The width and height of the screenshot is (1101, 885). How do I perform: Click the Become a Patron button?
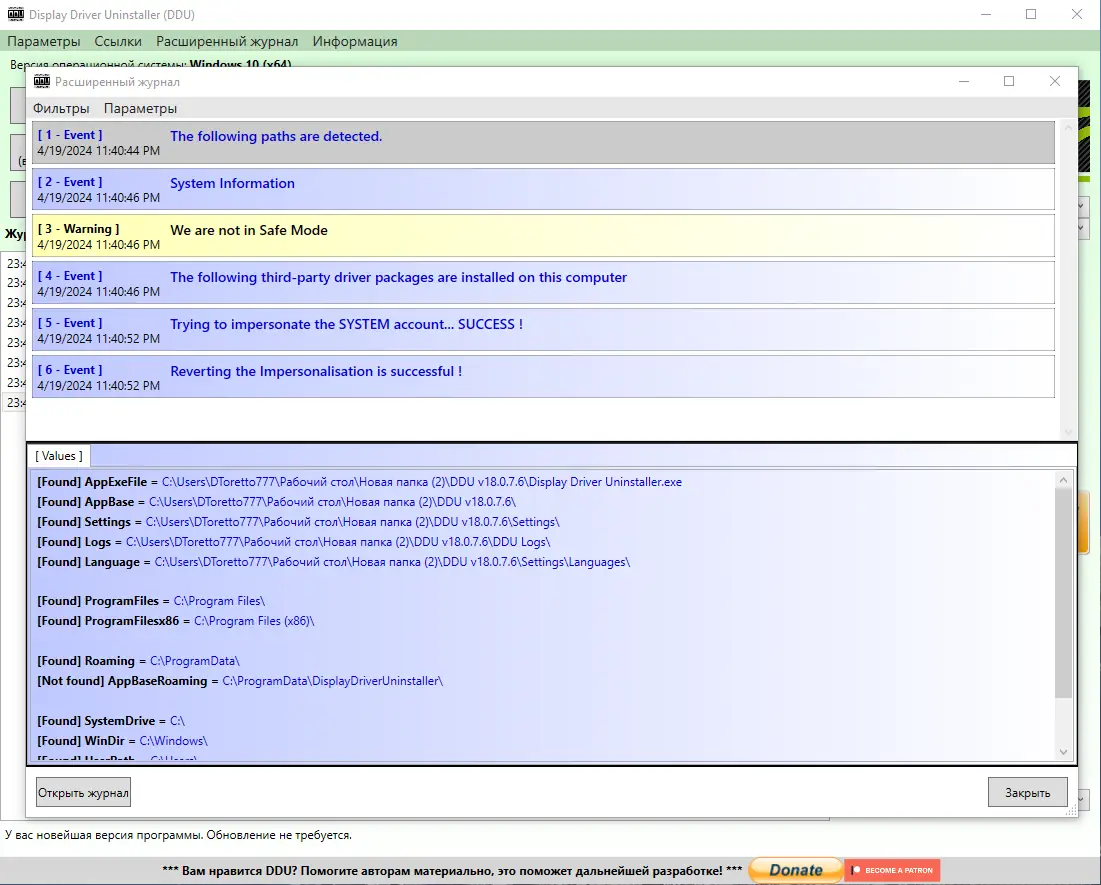click(x=892, y=870)
